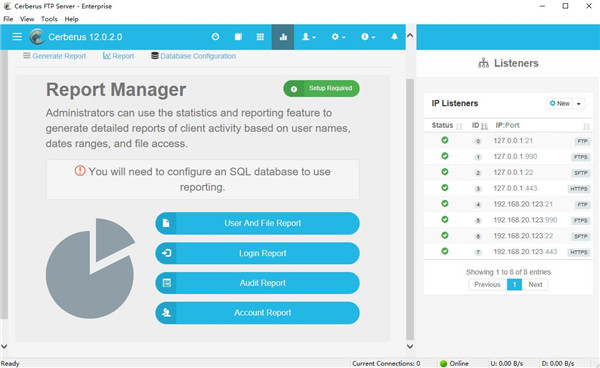The height and width of the screenshot is (368, 600).
Task: Open the grid toolbar icon
Action: [260, 37]
